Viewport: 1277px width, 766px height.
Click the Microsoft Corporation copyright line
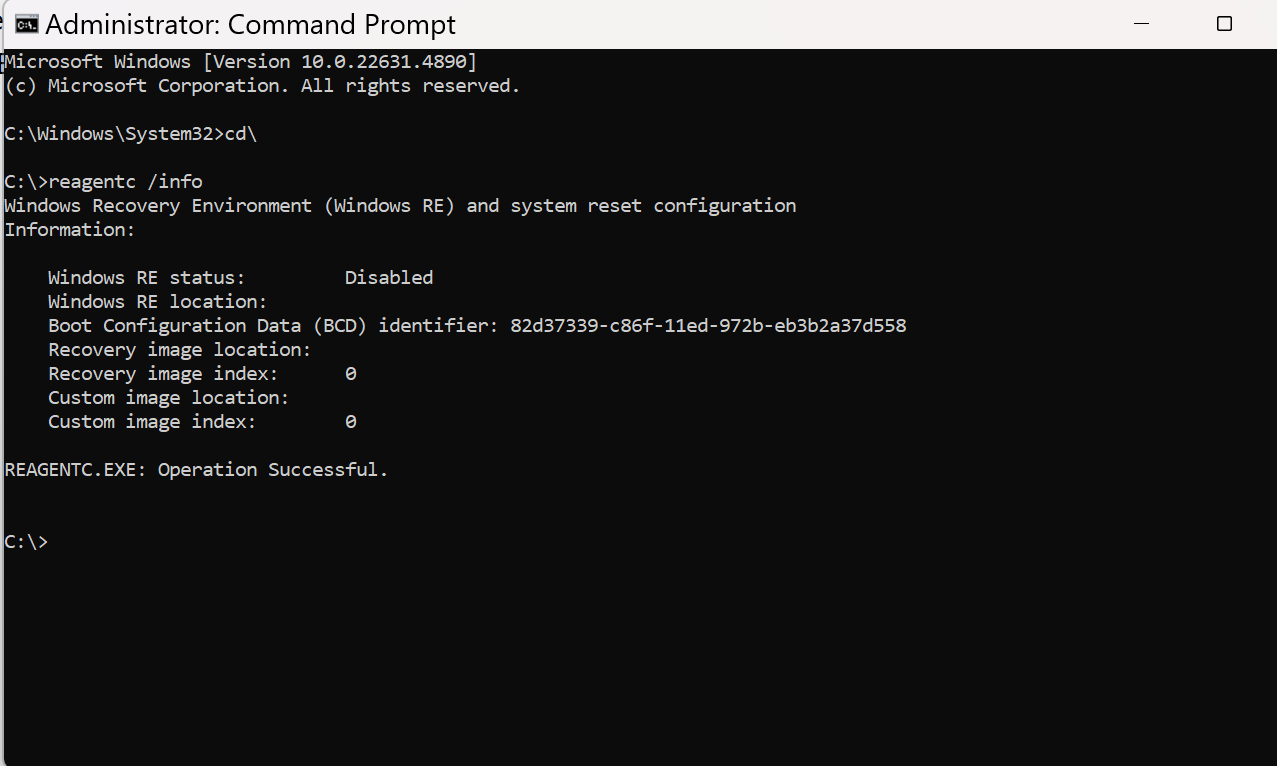point(262,86)
